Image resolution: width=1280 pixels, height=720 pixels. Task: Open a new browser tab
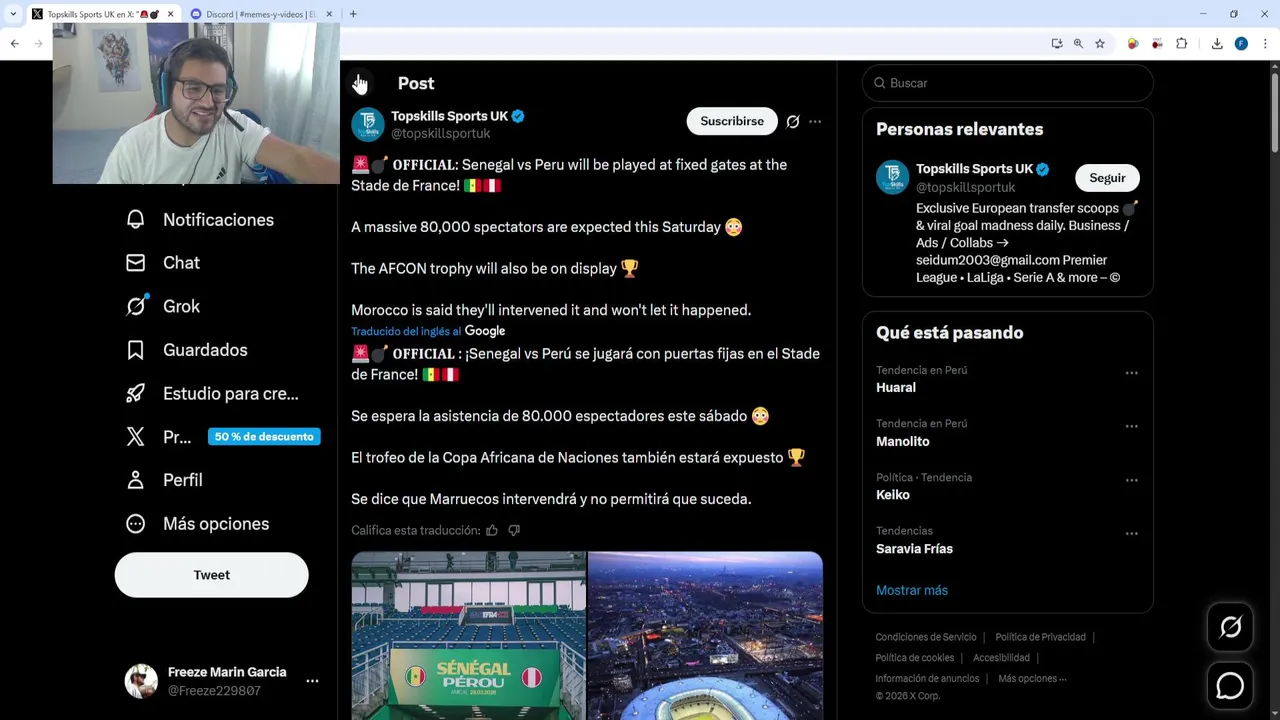tap(353, 14)
